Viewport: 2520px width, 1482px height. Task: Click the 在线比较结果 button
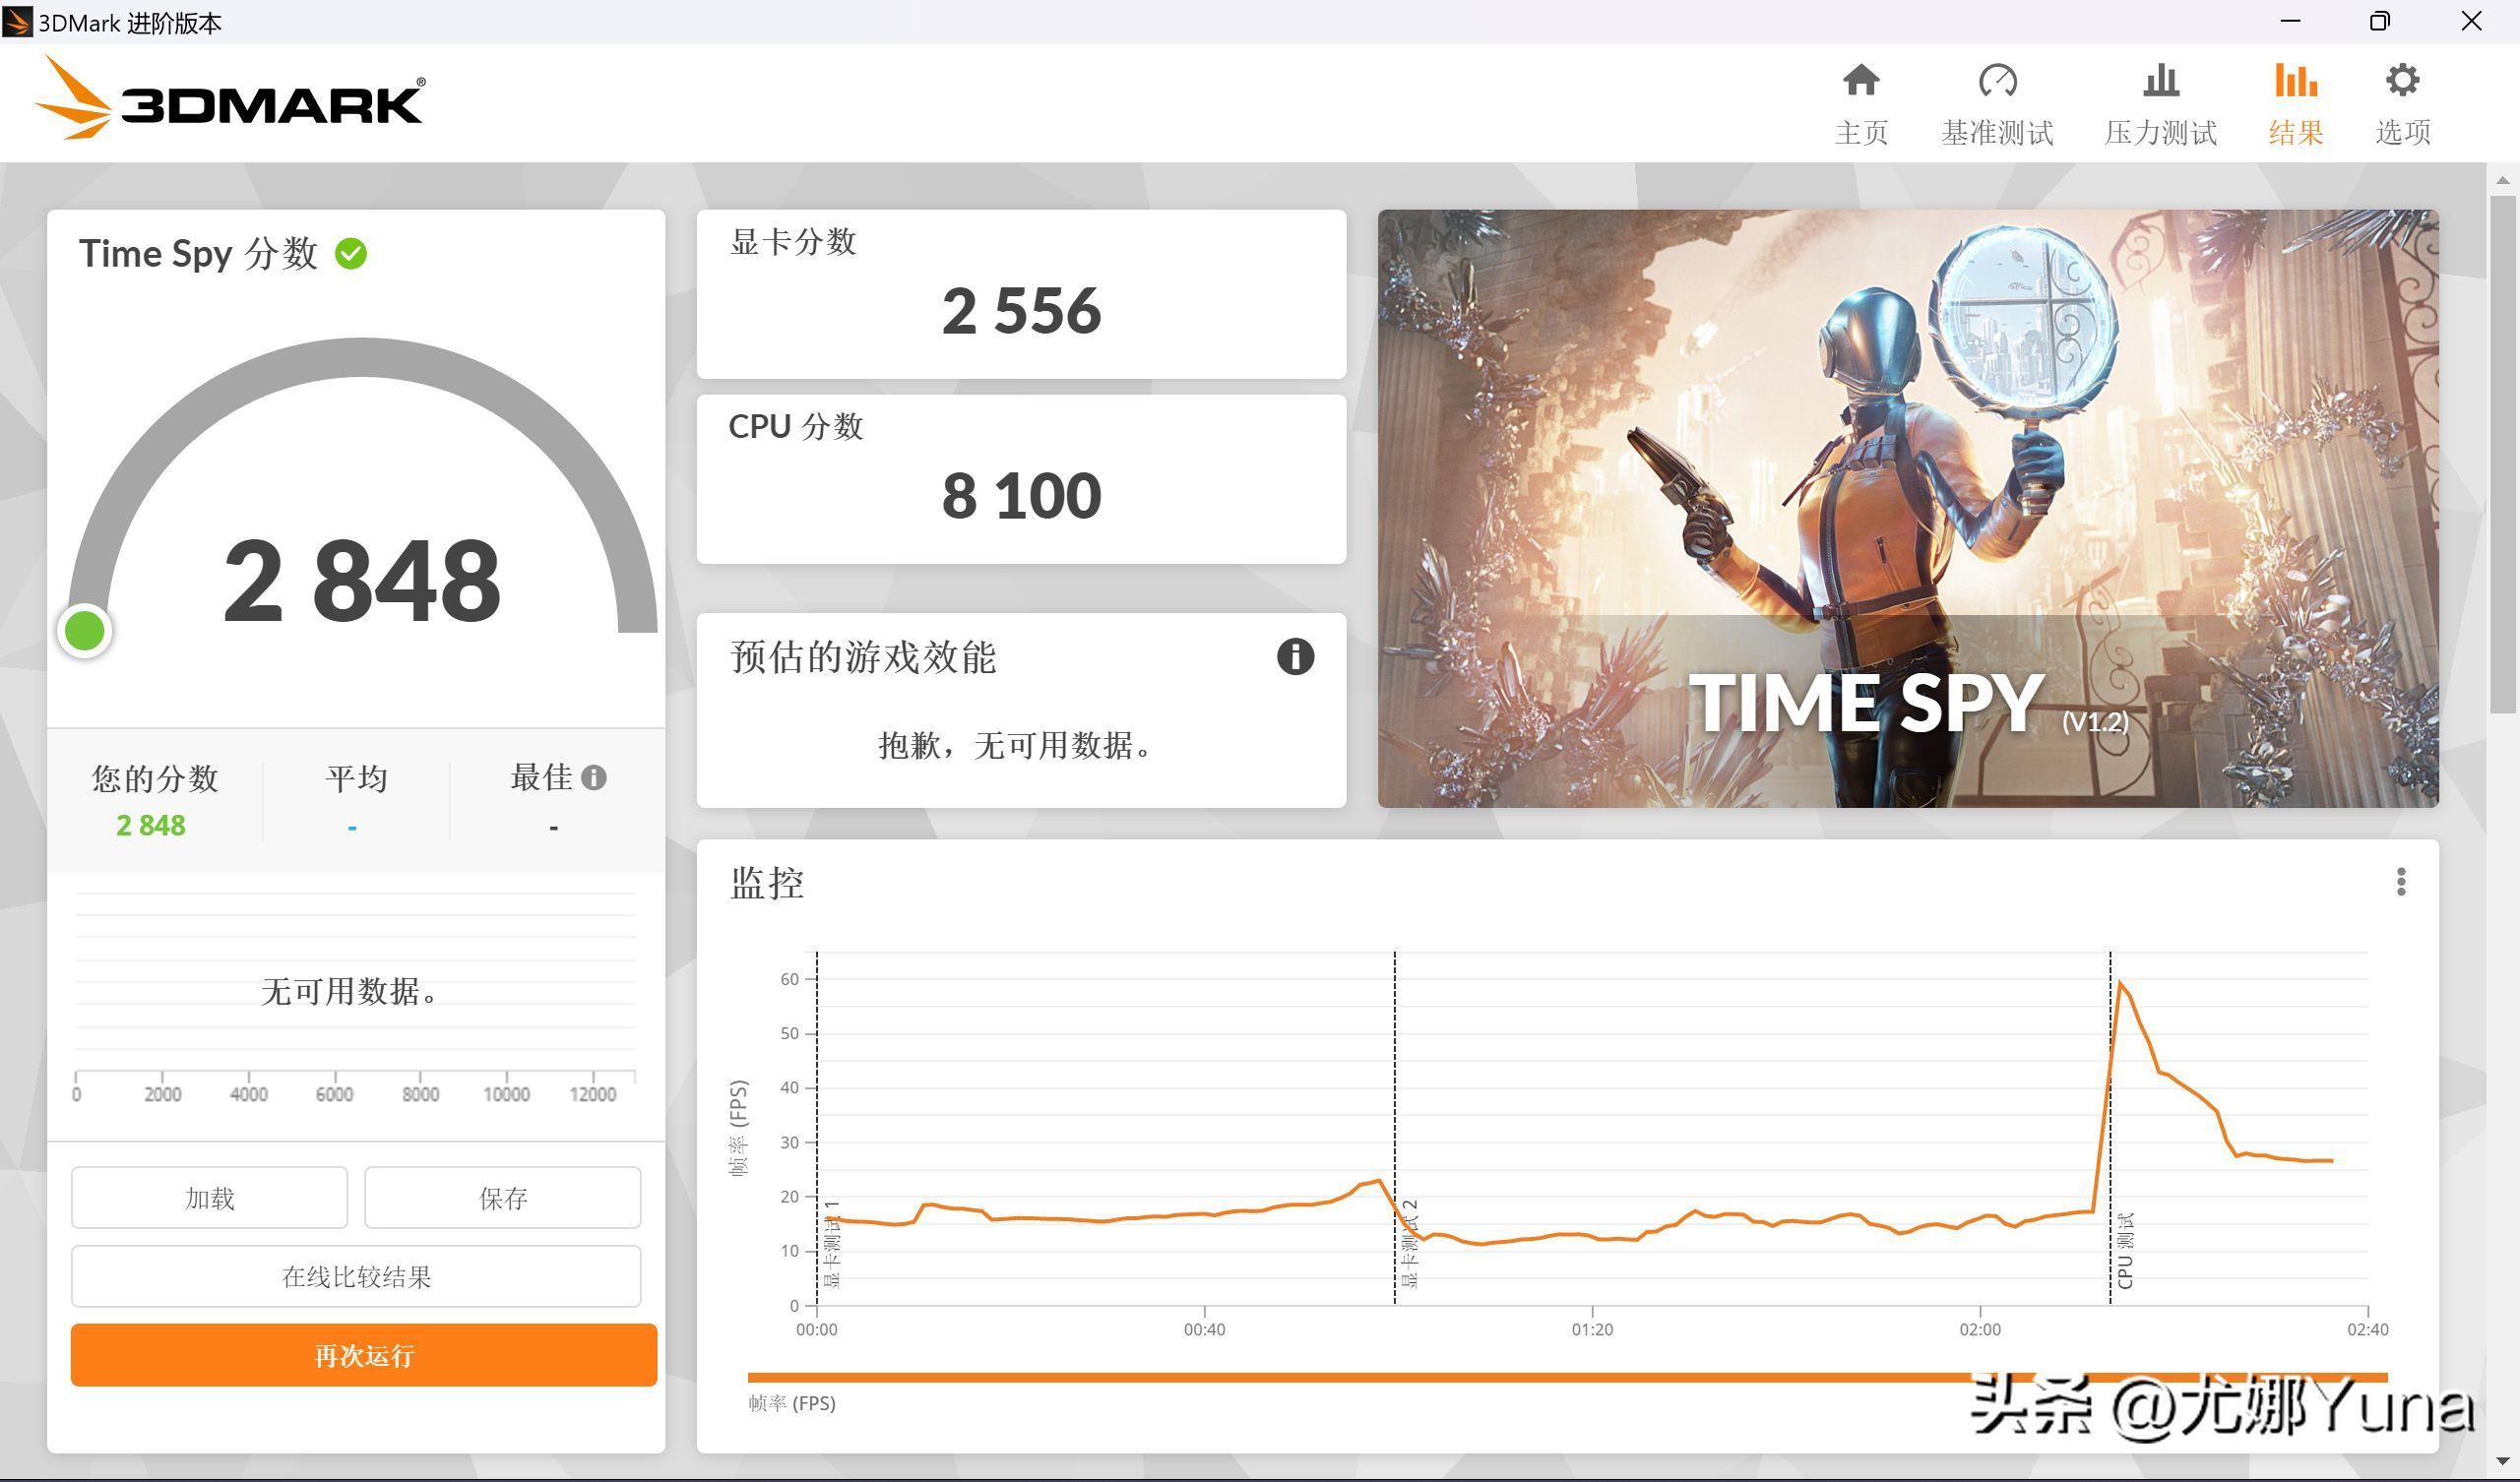(x=356, y=1276)
